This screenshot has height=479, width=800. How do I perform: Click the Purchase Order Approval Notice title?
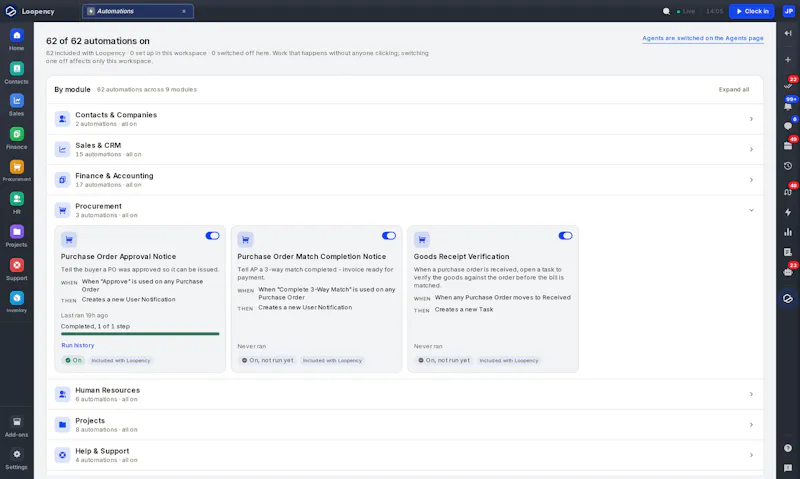pyautogui.click(x=118, y=257)
